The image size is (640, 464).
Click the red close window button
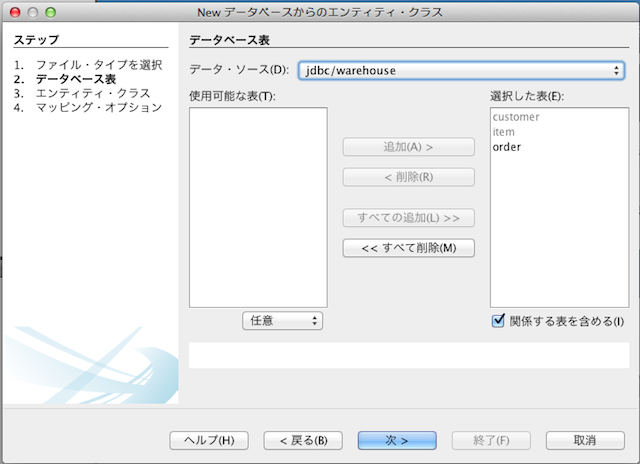(x=13, y=12)
